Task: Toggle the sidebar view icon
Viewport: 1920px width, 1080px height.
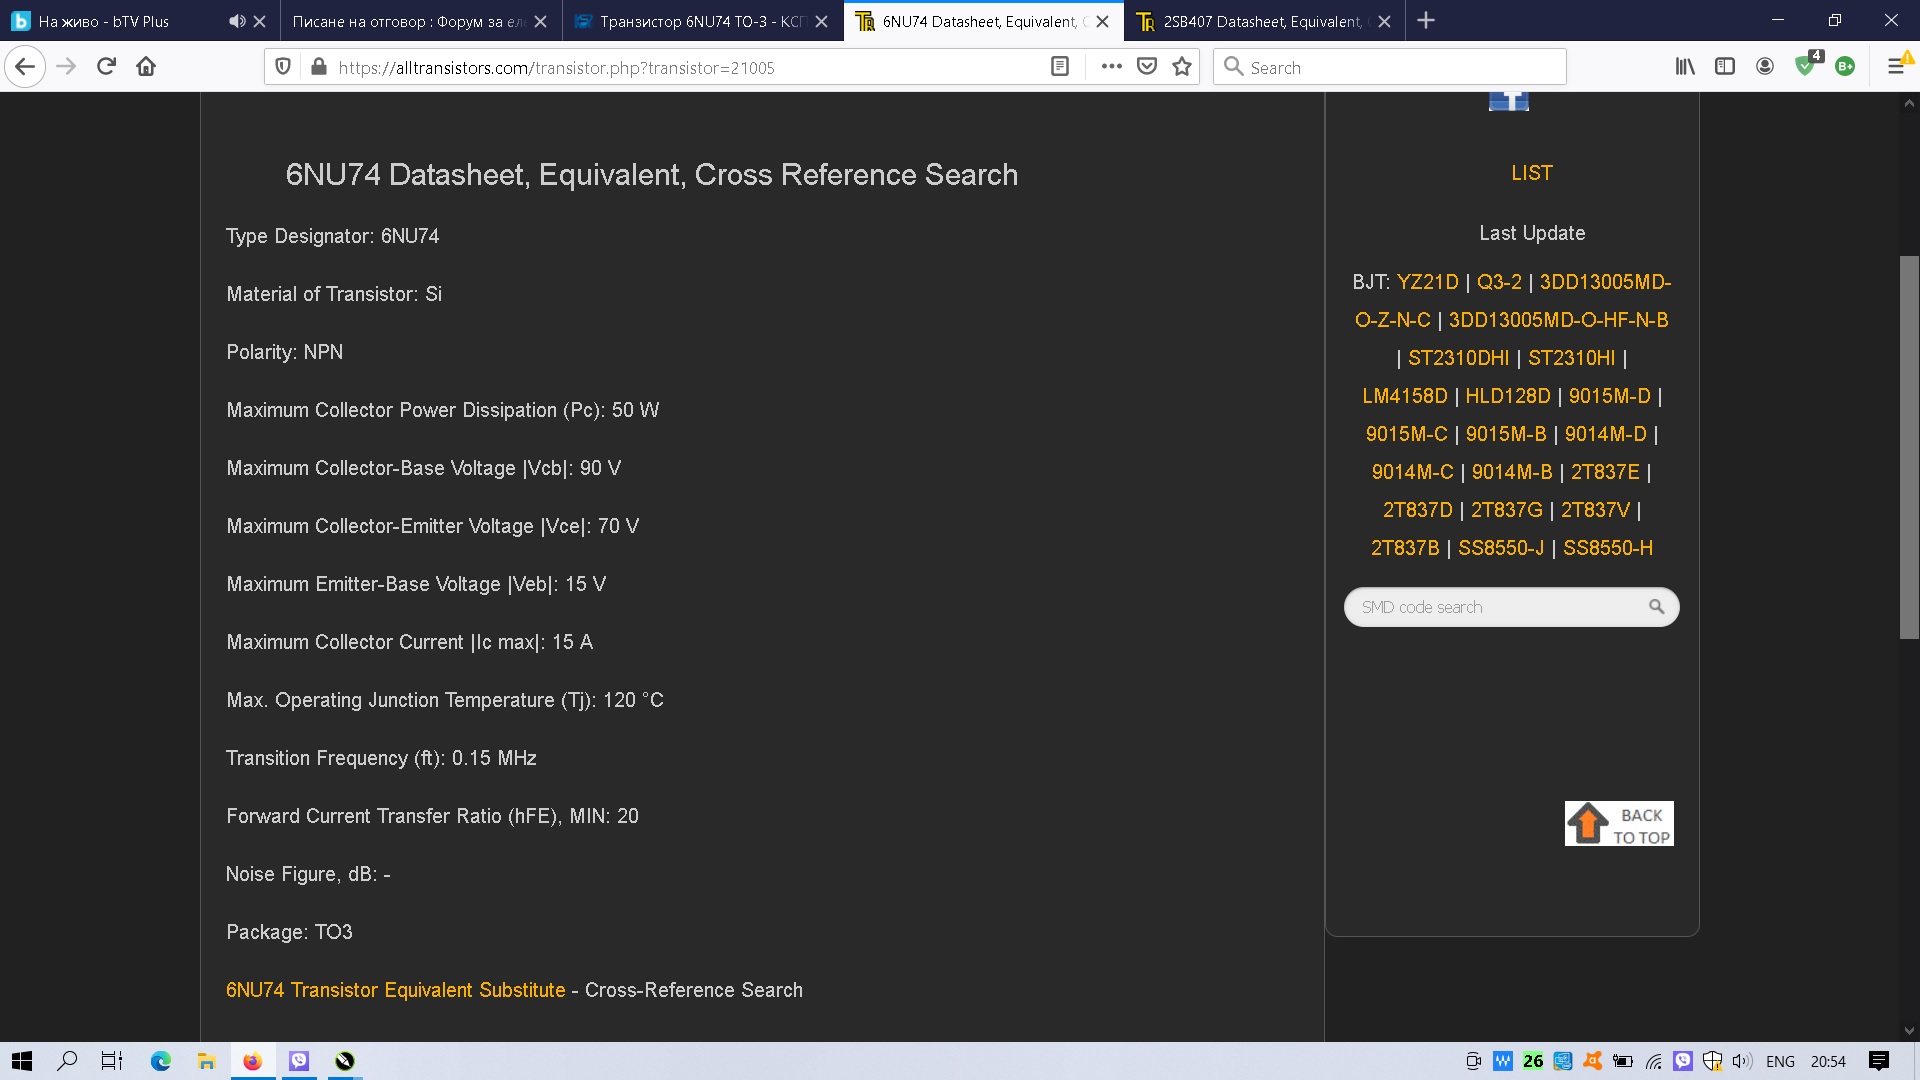Action: click(x=1725, y=67)
